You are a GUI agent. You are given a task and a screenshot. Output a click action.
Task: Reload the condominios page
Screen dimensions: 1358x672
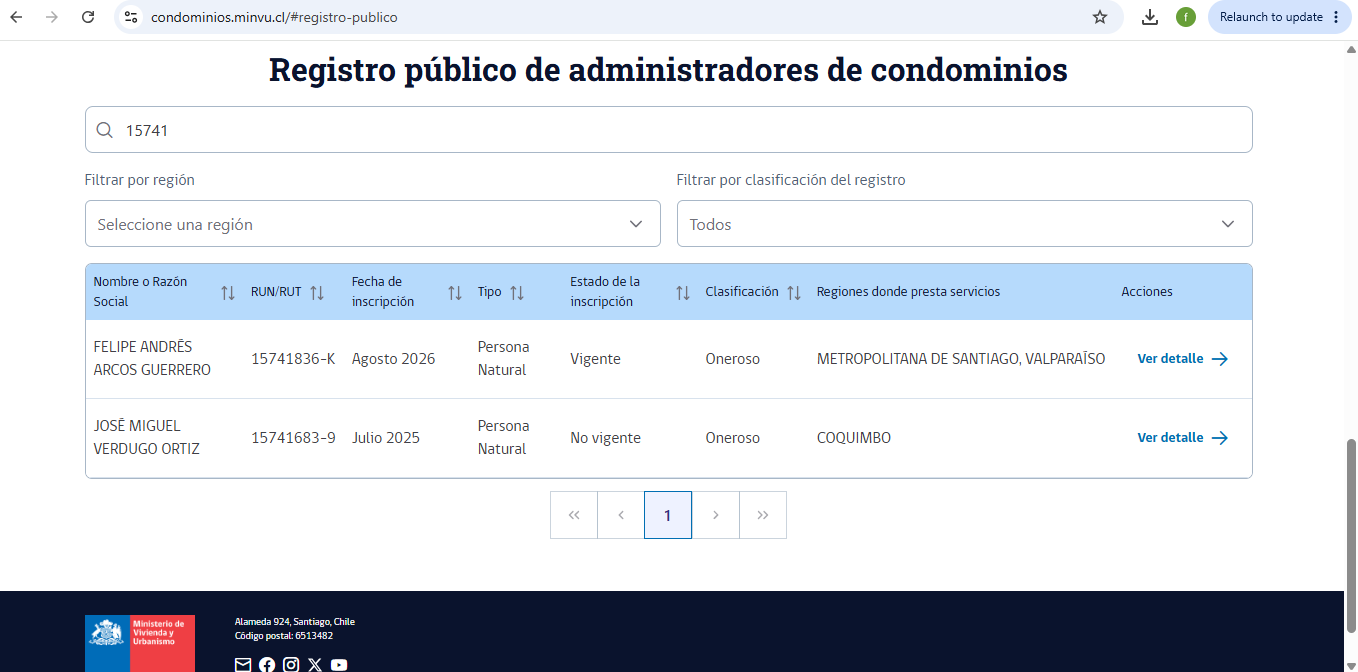[88, 17]
